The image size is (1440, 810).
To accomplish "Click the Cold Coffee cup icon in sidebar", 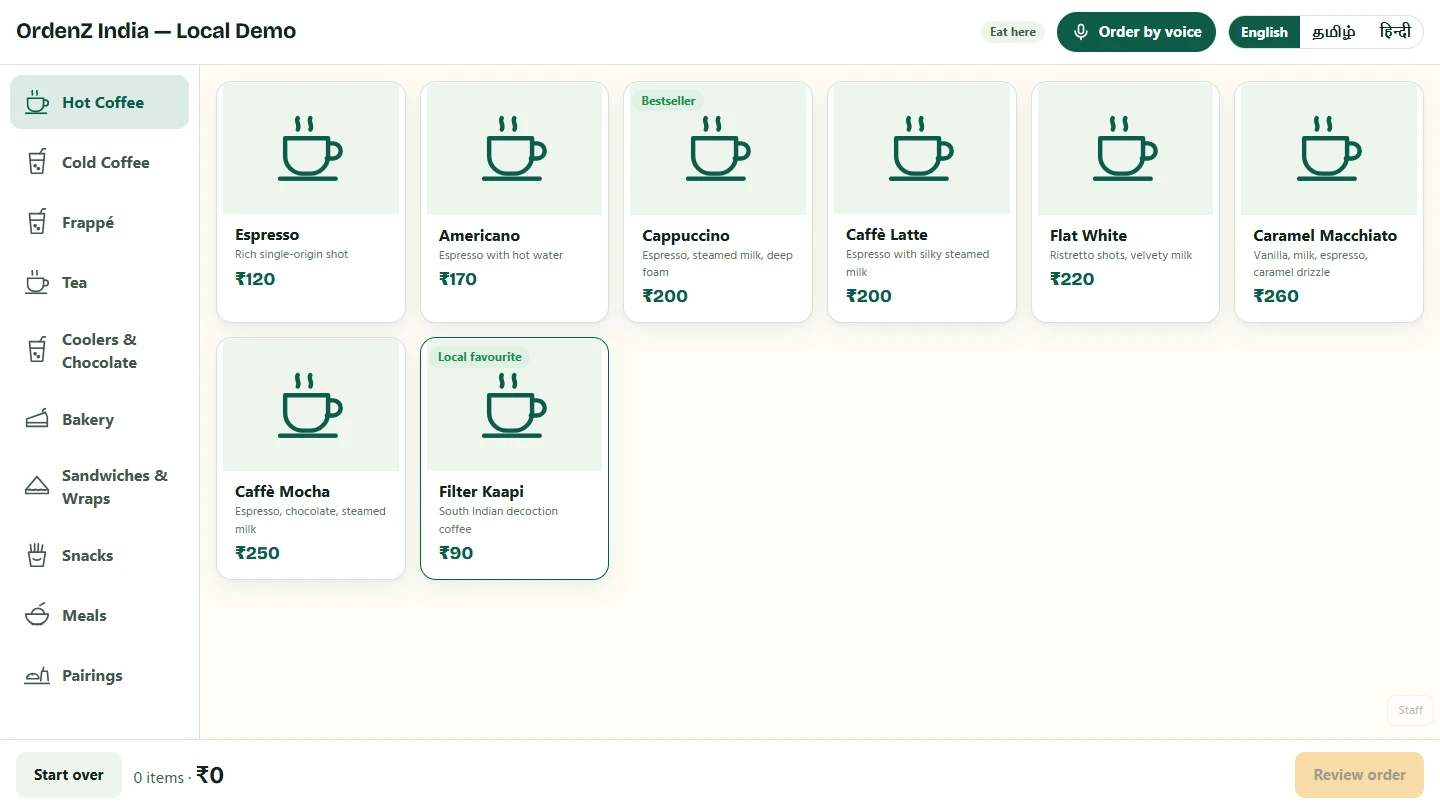I will tap(37, 162).
